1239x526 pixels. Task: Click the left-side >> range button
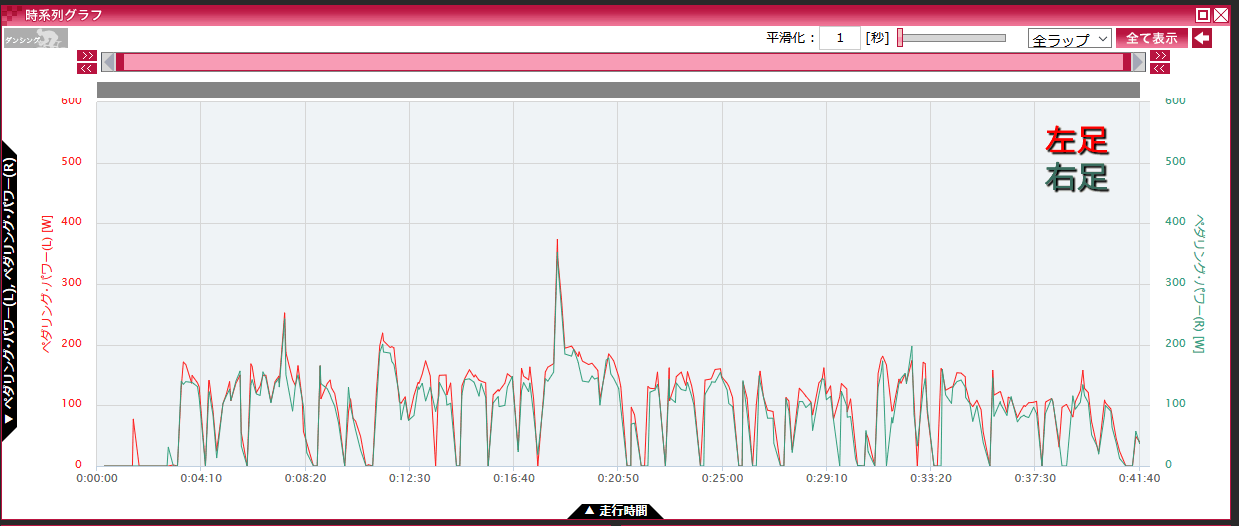[87, 56]
